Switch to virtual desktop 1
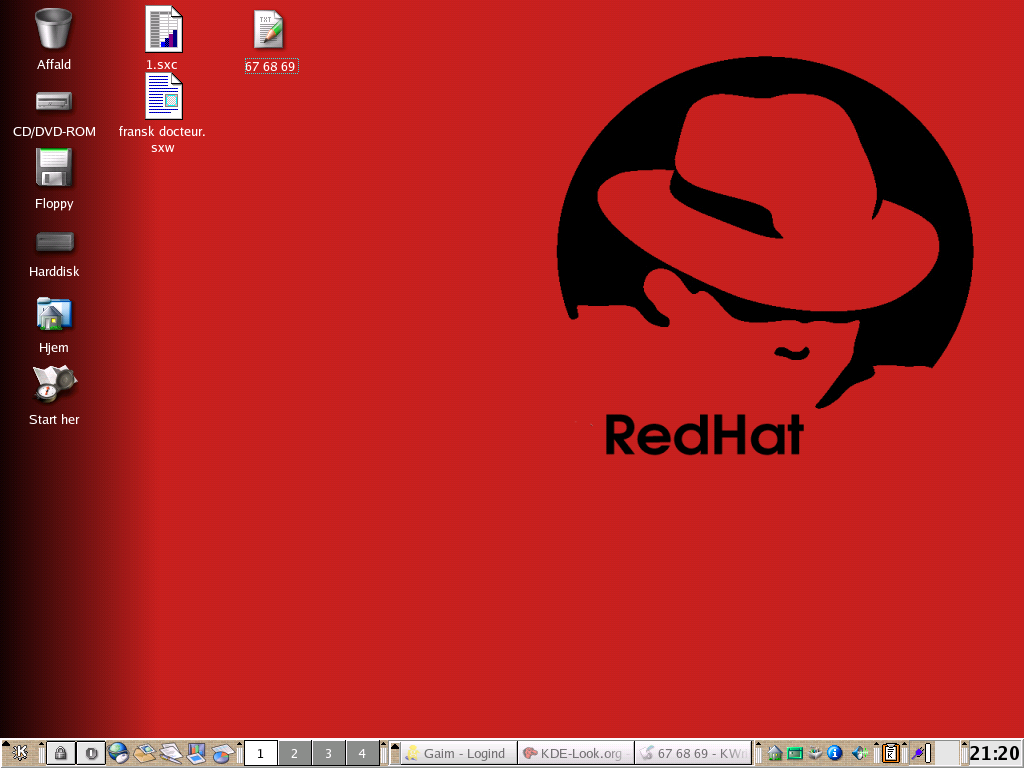The image size is (1024, 768). click(261, 753)
